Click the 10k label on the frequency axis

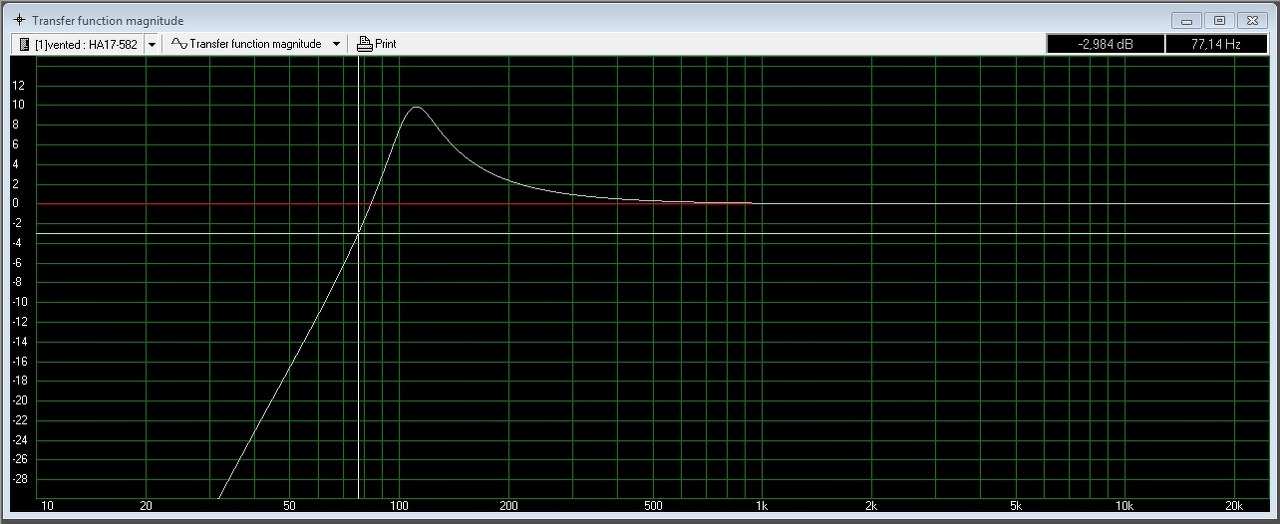tap(1125, 506)
